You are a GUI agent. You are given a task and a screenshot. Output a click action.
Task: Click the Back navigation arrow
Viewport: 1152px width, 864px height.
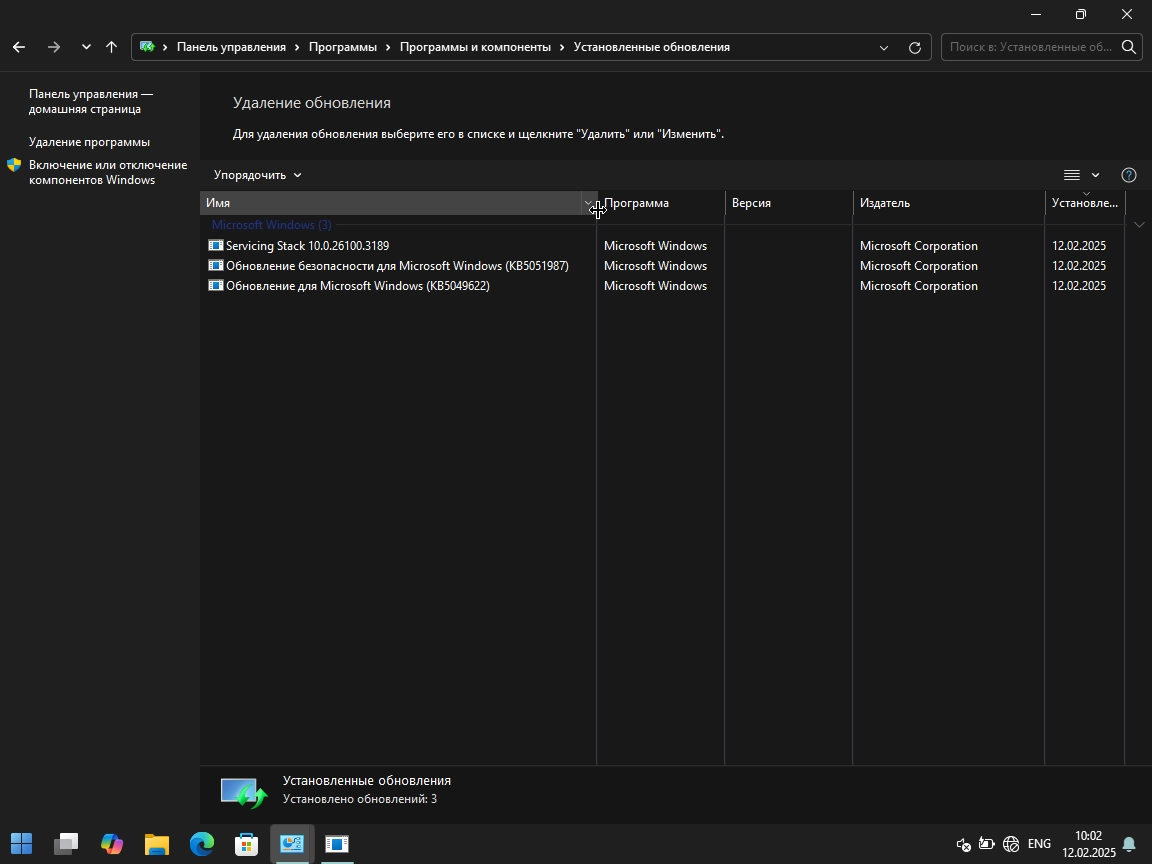point(19,47)
